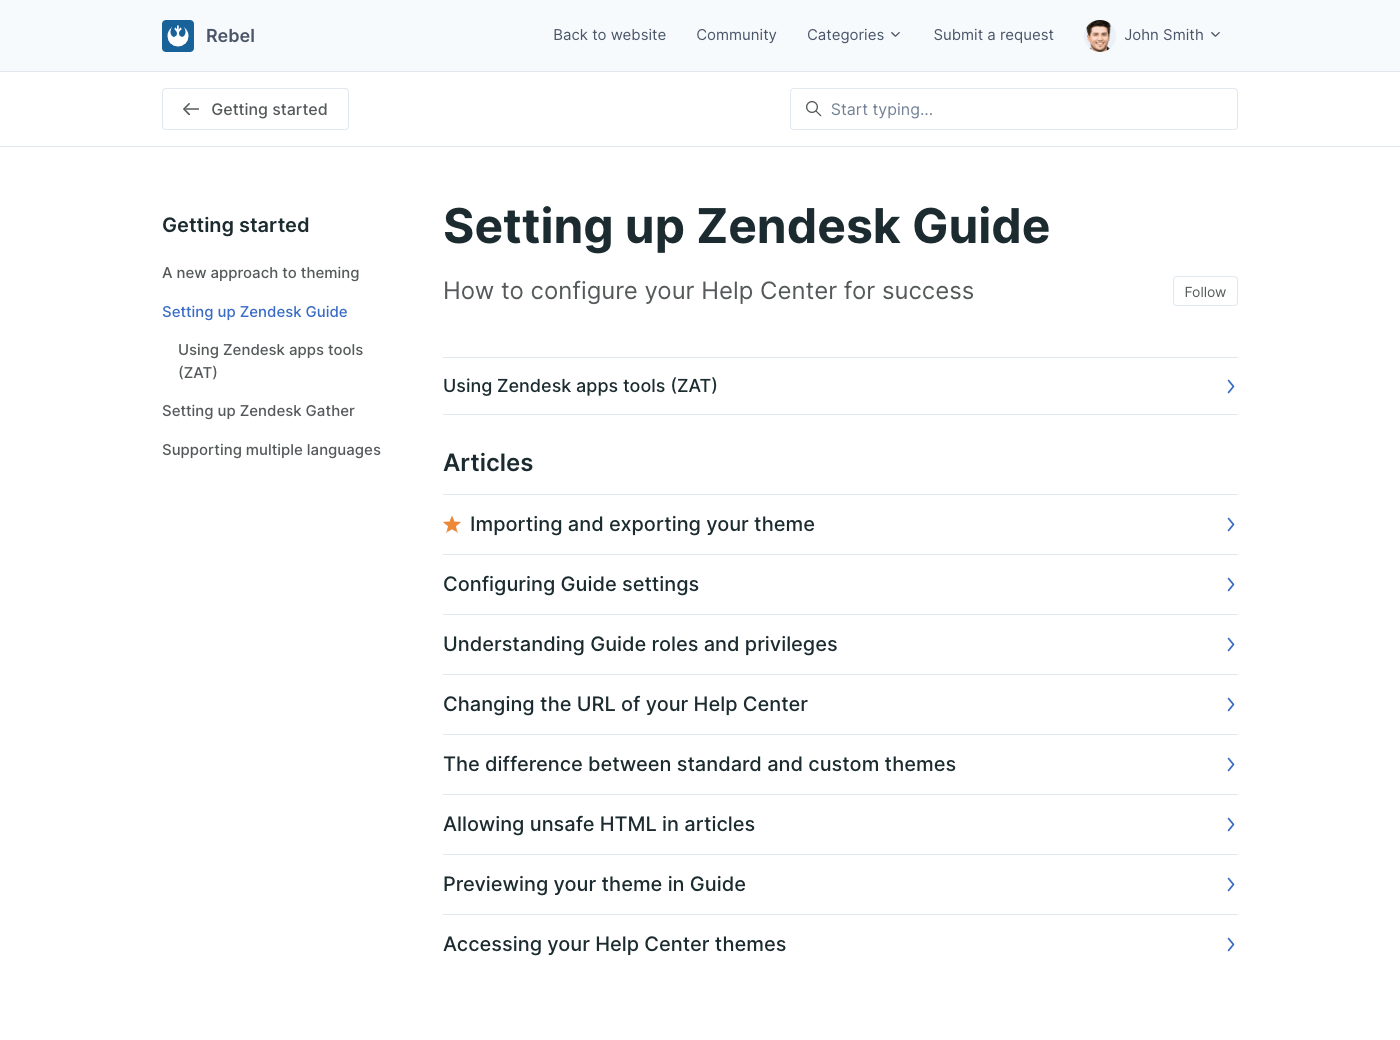Click the orange star beside Importing and exporting
This screenshot has width=1400, height=1040.
coord(452,524)
